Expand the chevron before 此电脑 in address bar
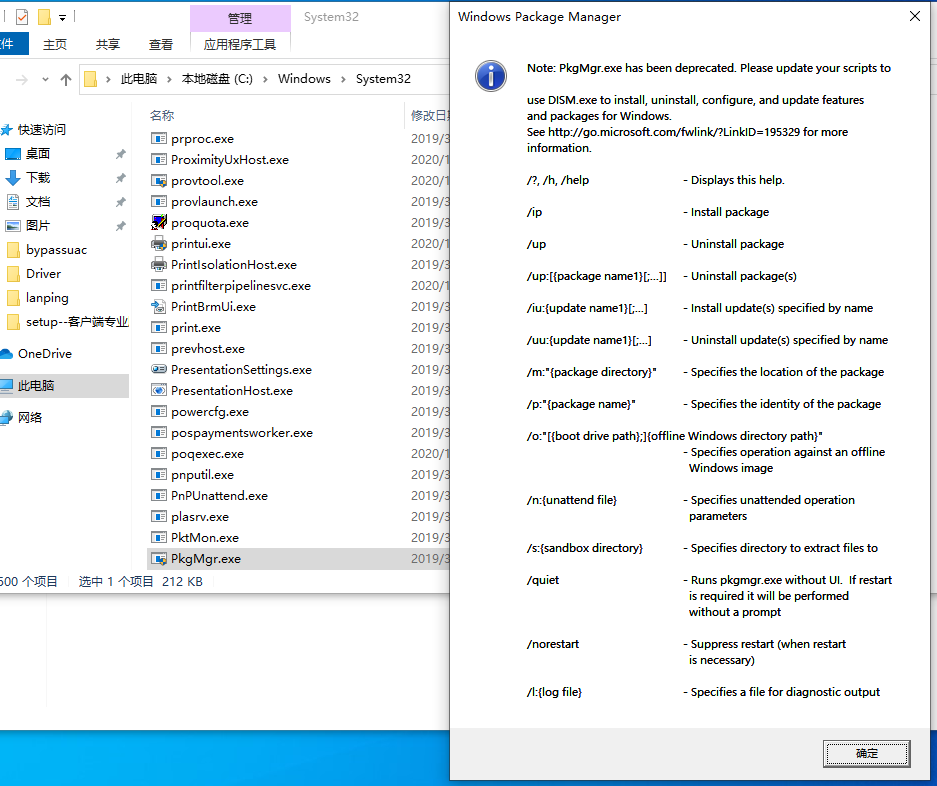937x786 pixels. coord(108,79)
